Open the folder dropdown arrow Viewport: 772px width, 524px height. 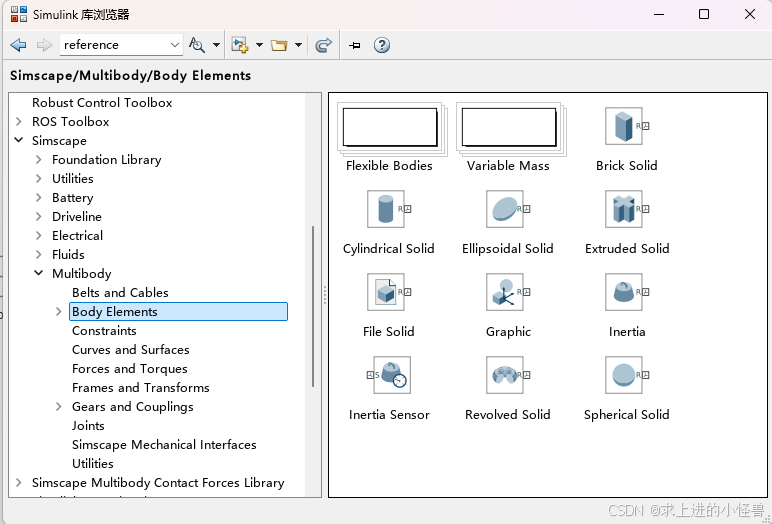click(x=298, y=45)
